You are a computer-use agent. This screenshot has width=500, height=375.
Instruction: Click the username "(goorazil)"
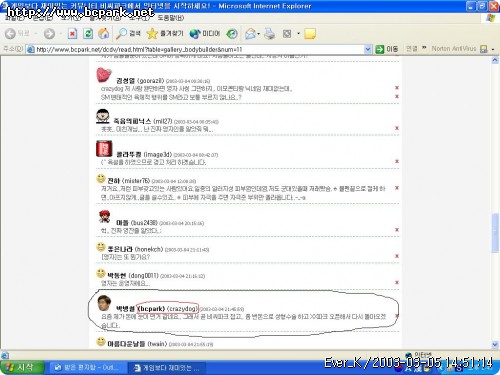pos(151,81)
